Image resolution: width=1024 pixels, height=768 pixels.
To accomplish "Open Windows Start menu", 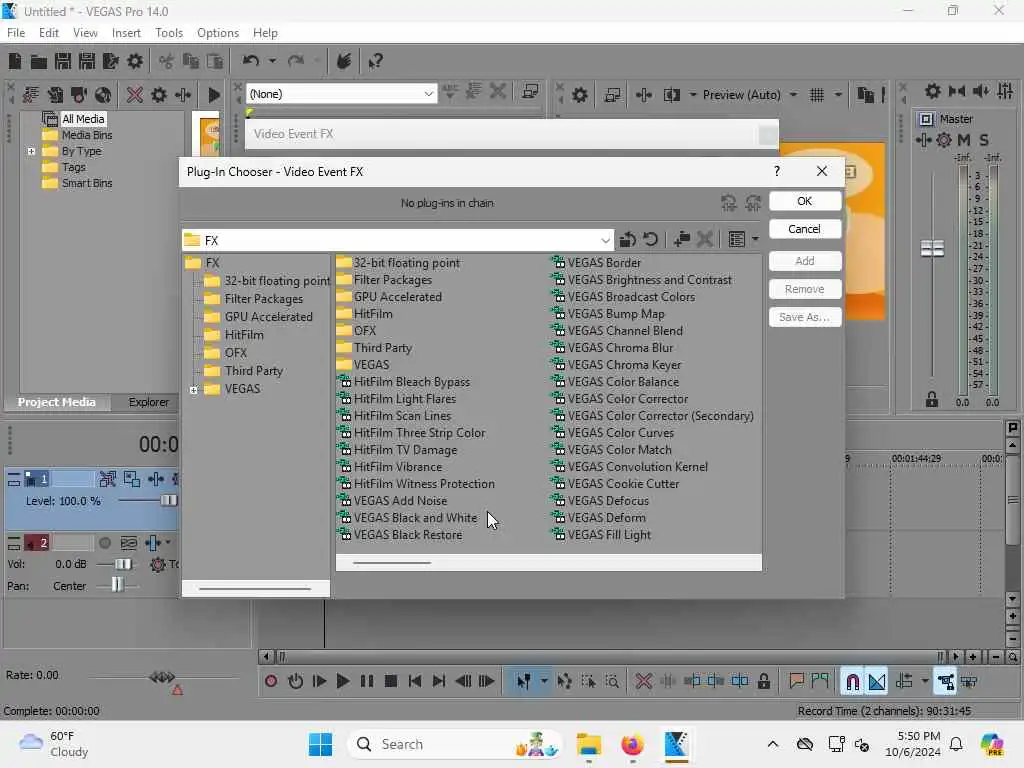I will [x=320, y=744].
